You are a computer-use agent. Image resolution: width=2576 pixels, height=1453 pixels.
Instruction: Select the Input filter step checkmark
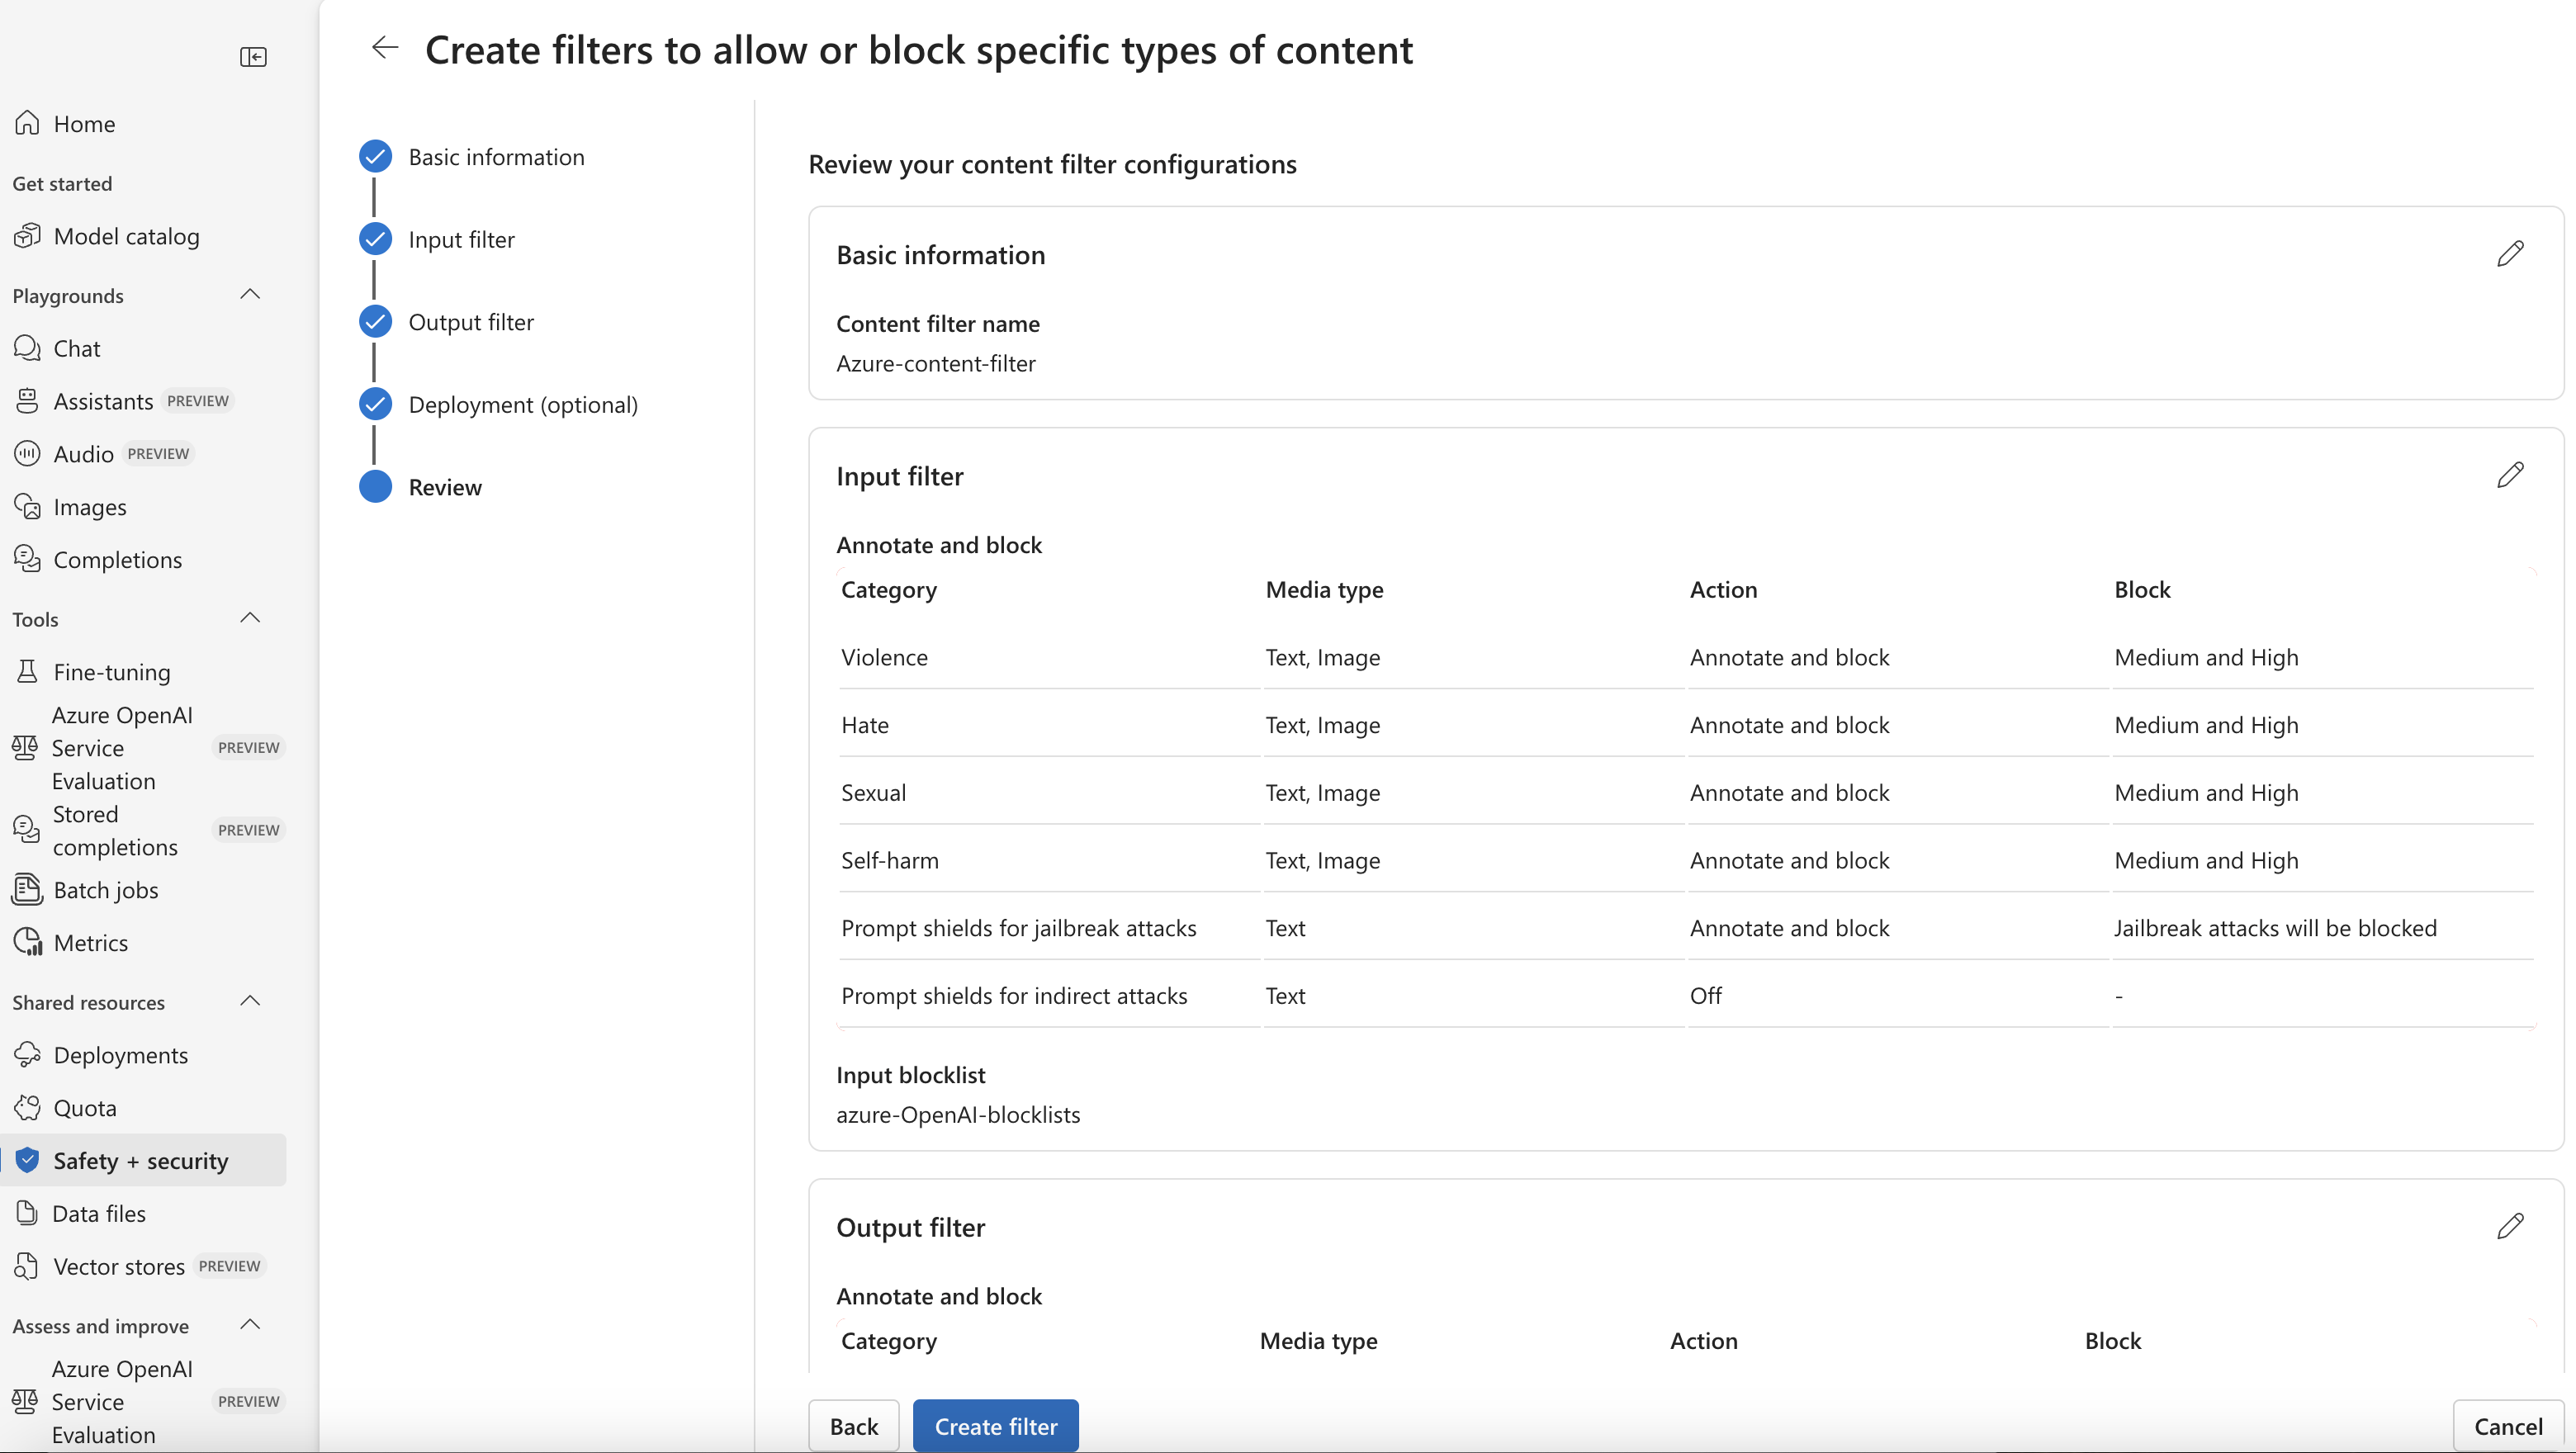pyautogui.click(x=375, y=239)
